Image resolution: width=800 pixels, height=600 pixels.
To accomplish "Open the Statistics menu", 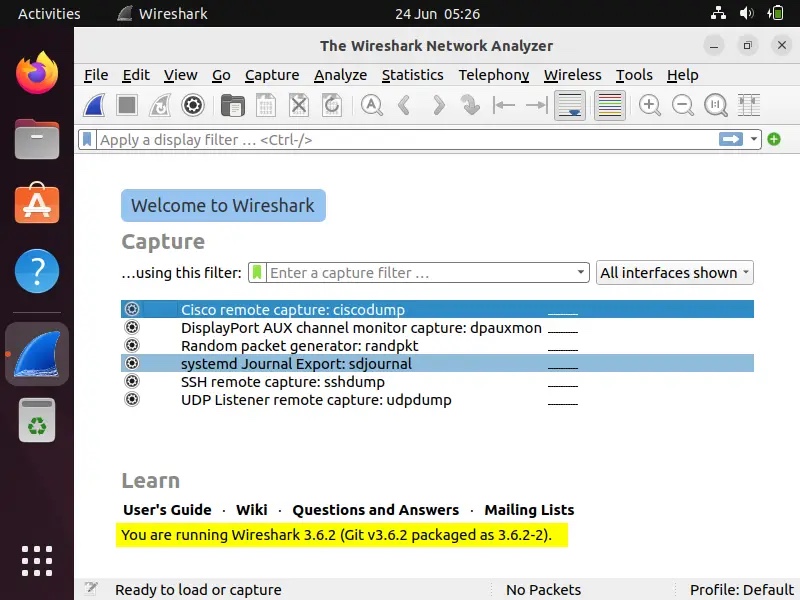I will click(x=413, y=75).
